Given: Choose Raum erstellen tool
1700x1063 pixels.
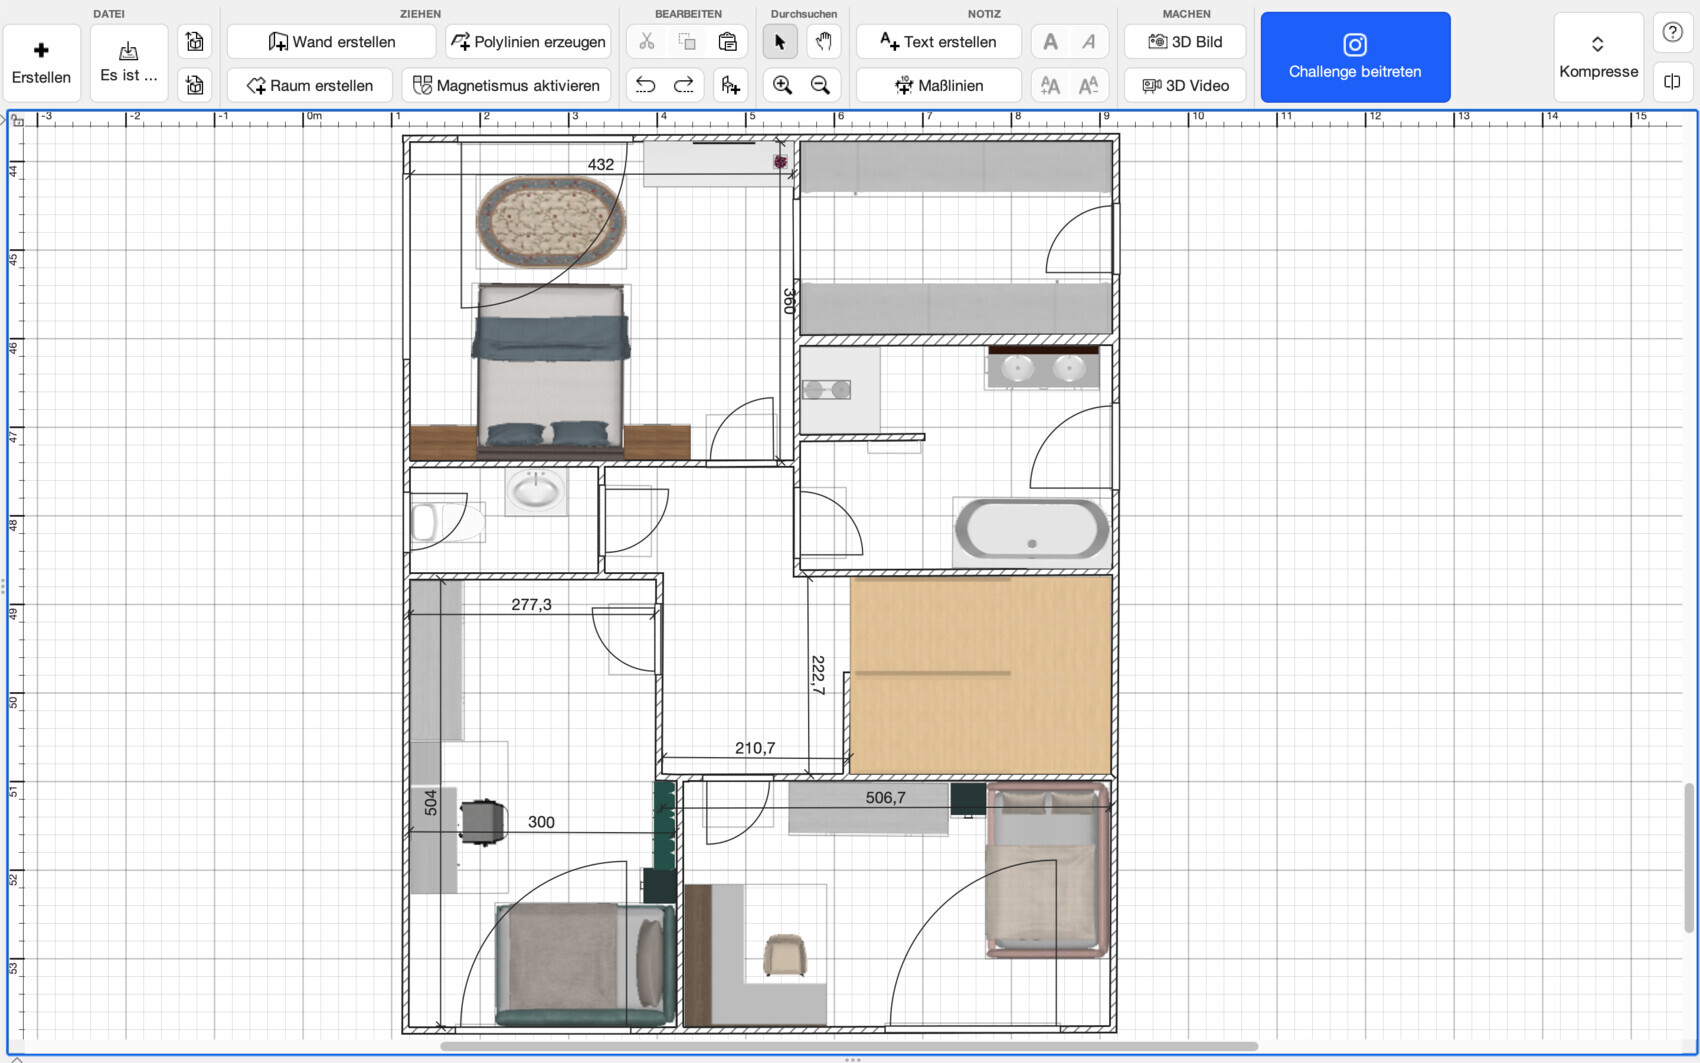Looking at the screenshot, I should click(310, 86).
